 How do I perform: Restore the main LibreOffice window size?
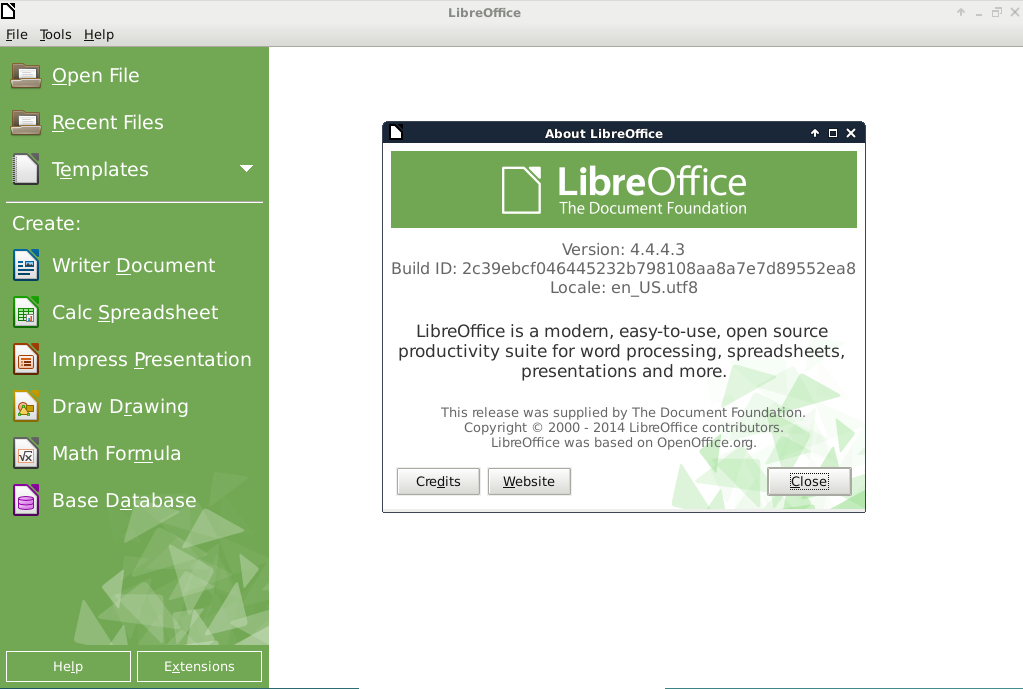(996, 12)
